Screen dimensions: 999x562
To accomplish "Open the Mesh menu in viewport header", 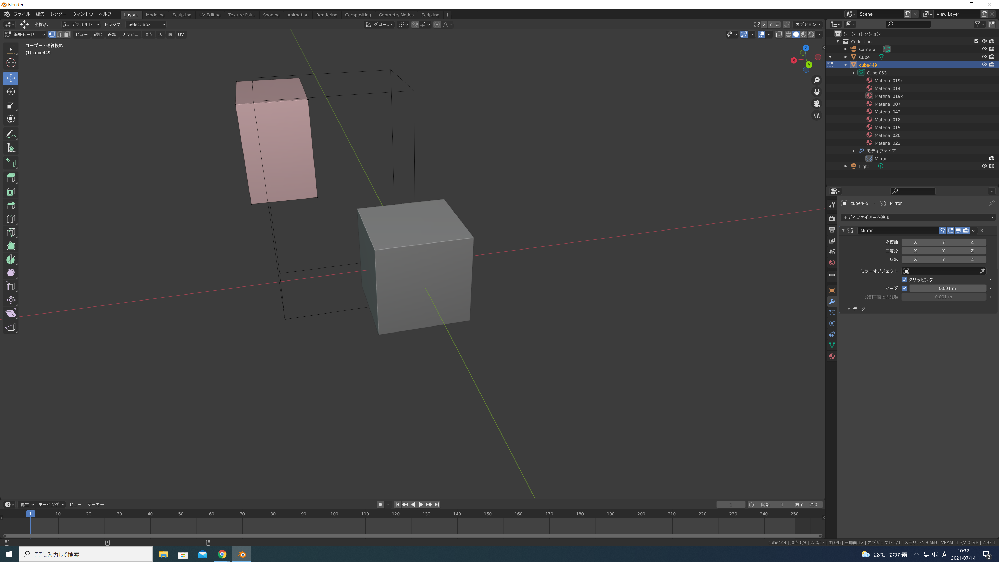I will click(x=130, y=34).
